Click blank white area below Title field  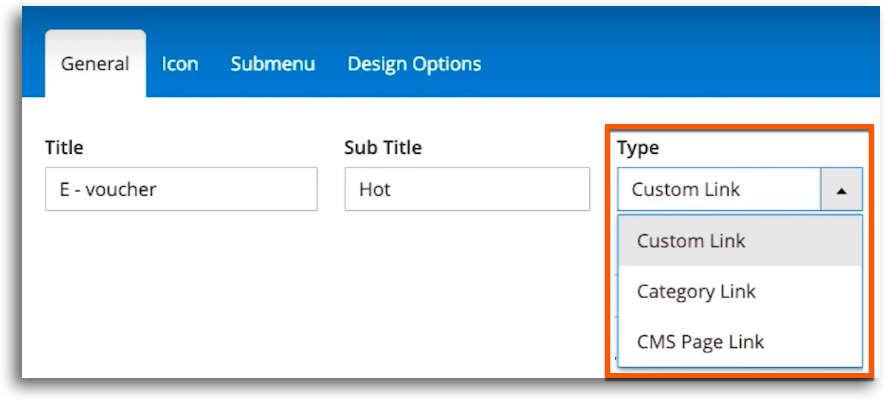[x=181, y=294]
